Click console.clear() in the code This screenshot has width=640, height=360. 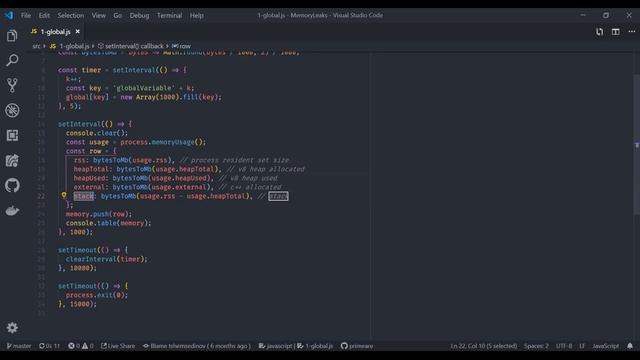point(97,133)
